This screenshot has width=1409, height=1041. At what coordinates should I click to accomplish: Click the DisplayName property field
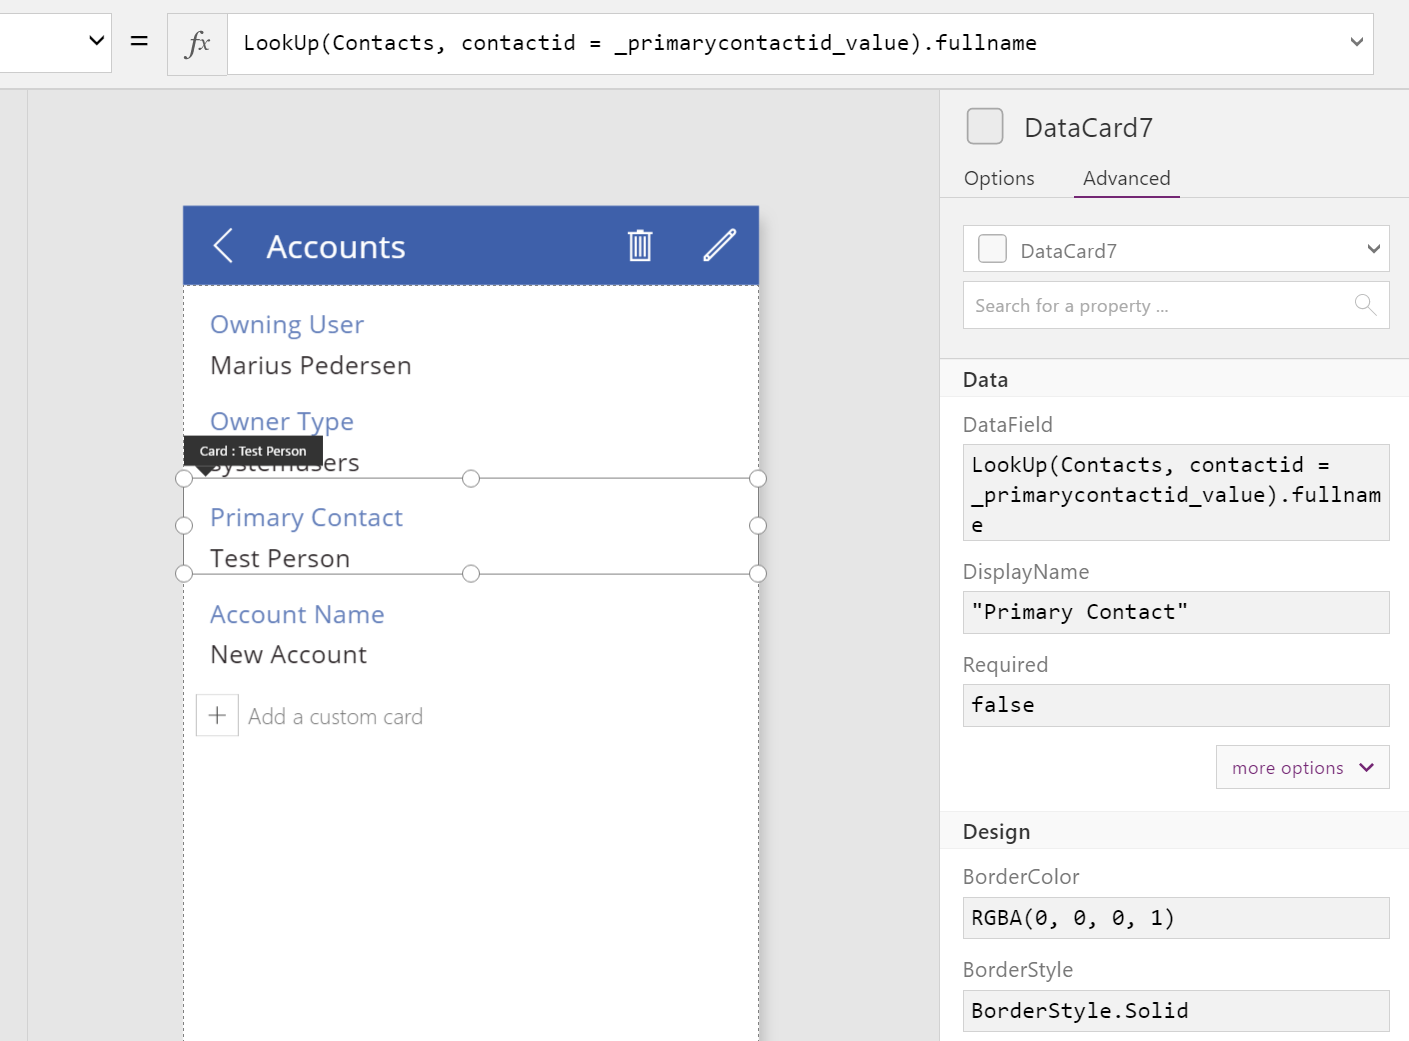1175,612
